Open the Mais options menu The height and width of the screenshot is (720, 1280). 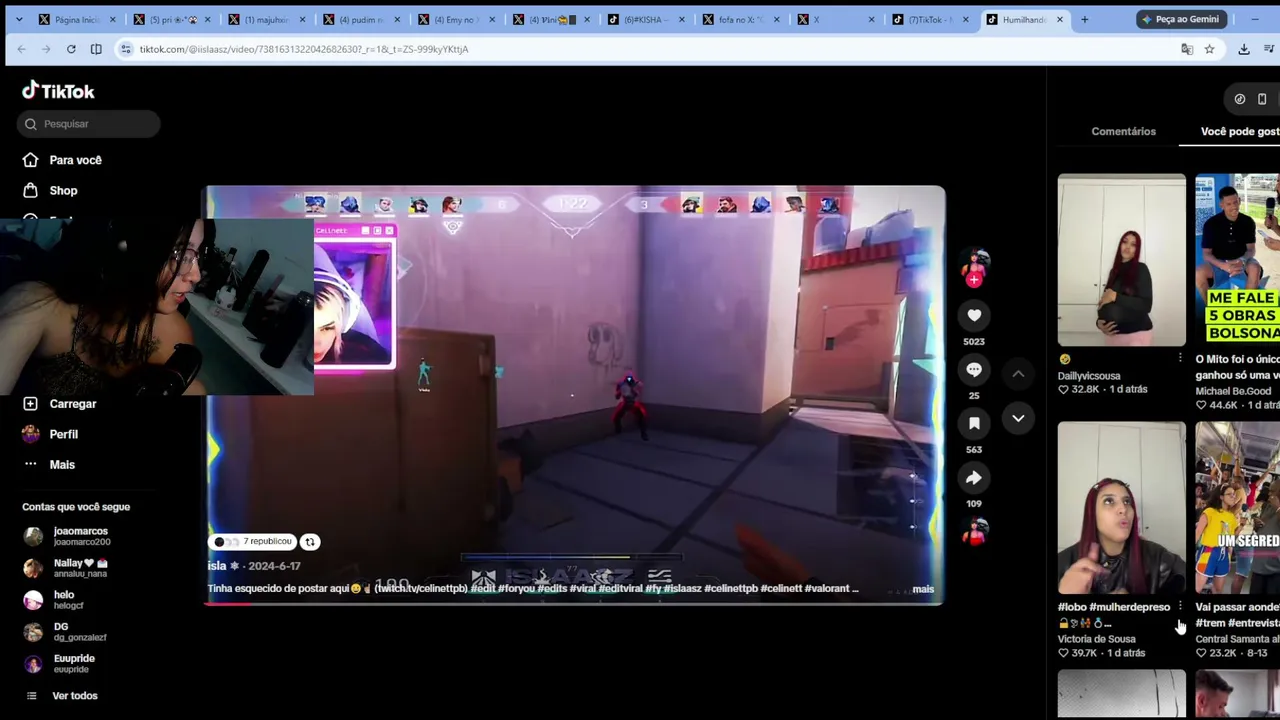tap(49, 464)
